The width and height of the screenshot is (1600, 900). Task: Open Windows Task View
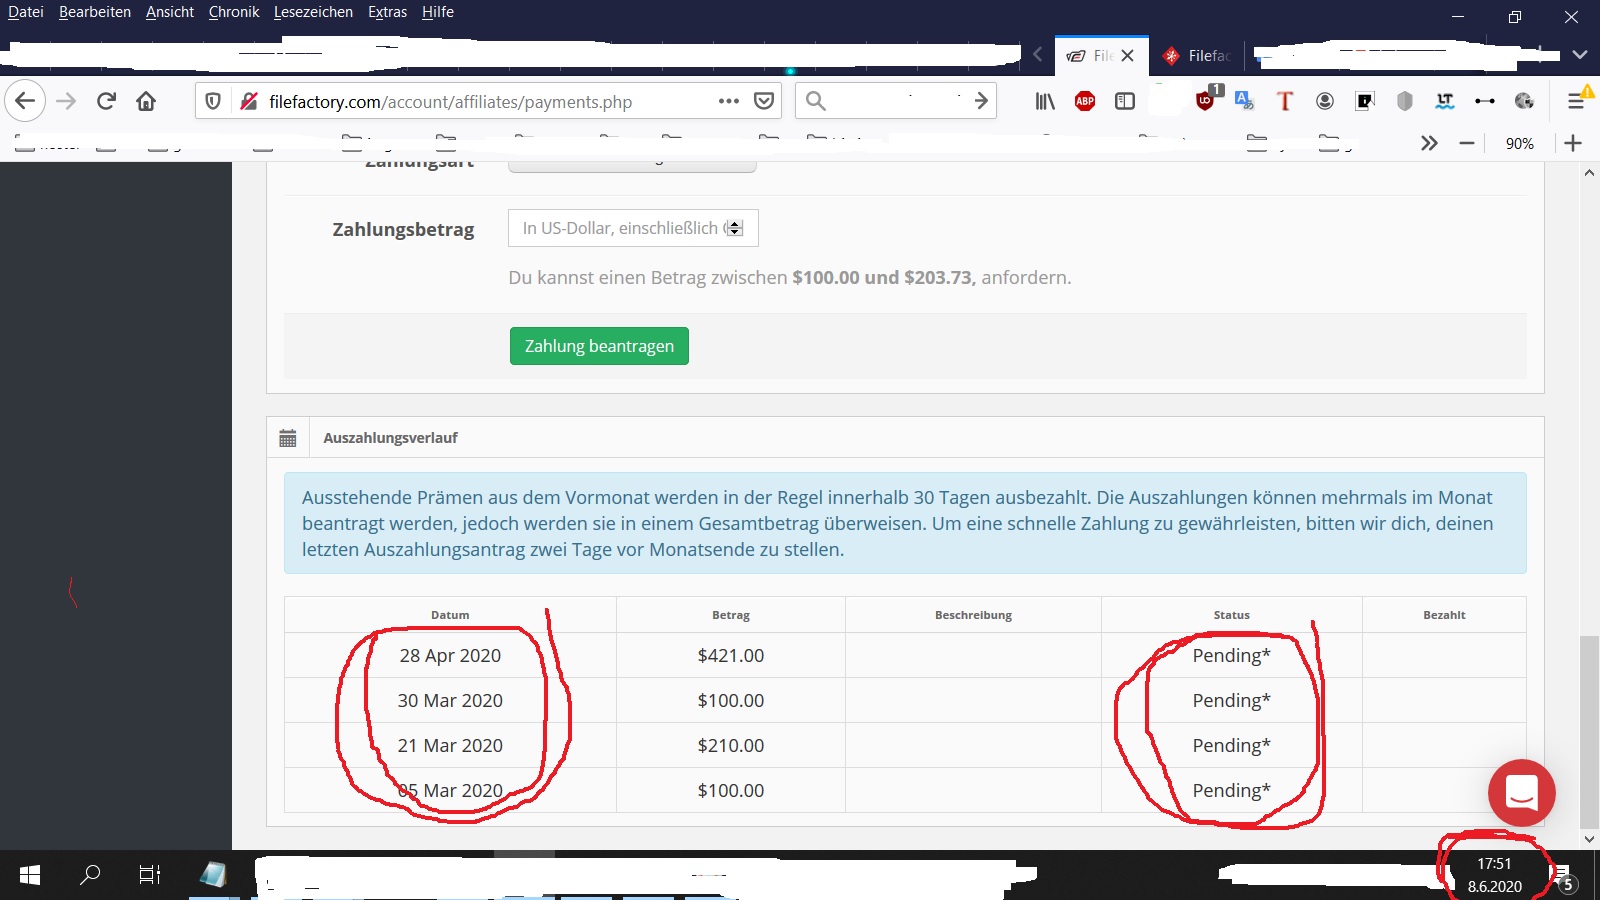[x=150, y=875]
